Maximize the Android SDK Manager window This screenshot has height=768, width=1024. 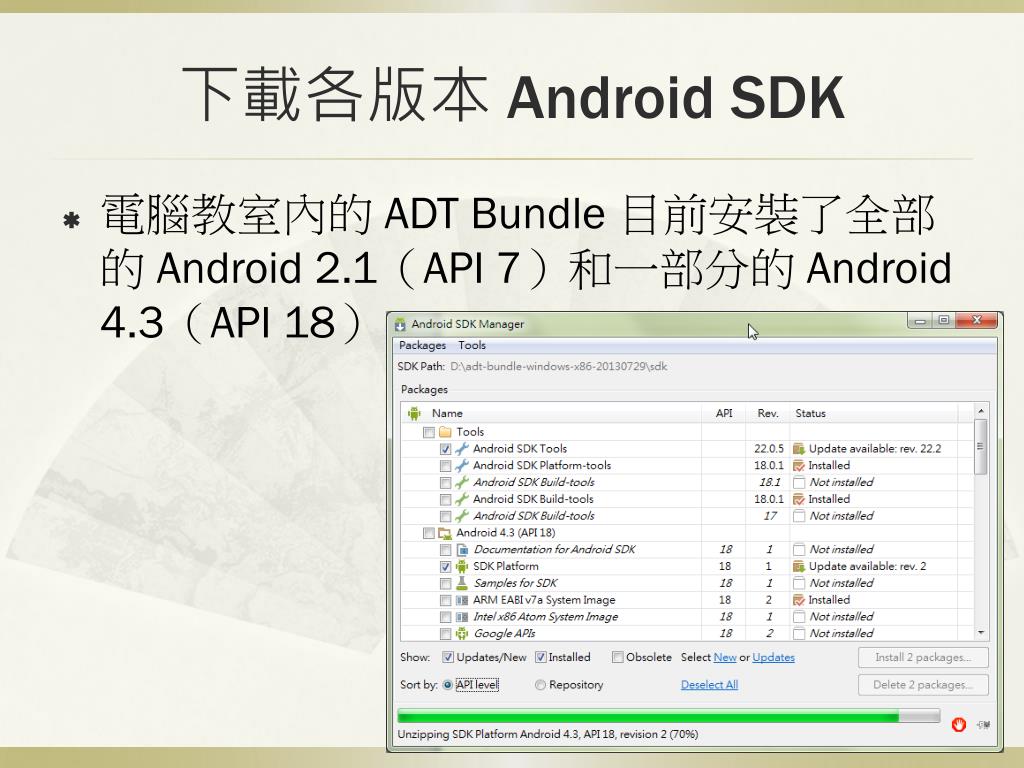[944, 321]
